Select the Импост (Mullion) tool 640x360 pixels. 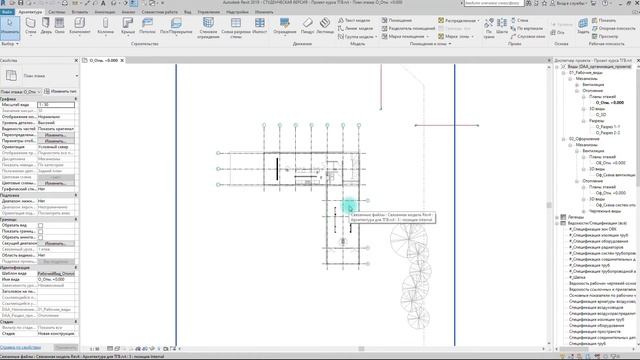point(260,25)
